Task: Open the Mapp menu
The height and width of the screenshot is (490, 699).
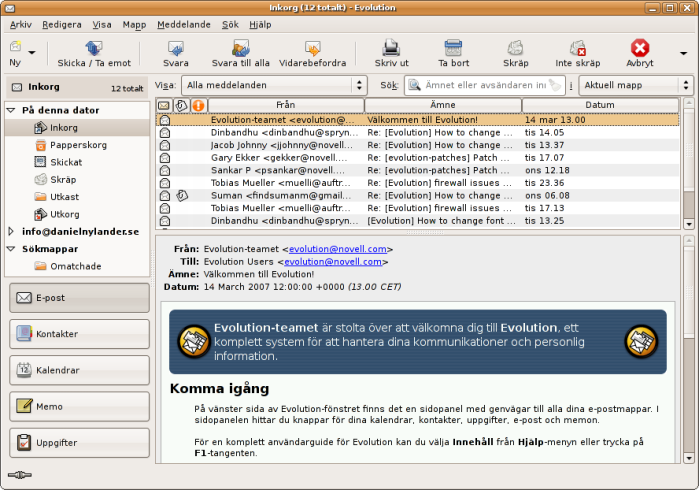Action: coord(135,25)
